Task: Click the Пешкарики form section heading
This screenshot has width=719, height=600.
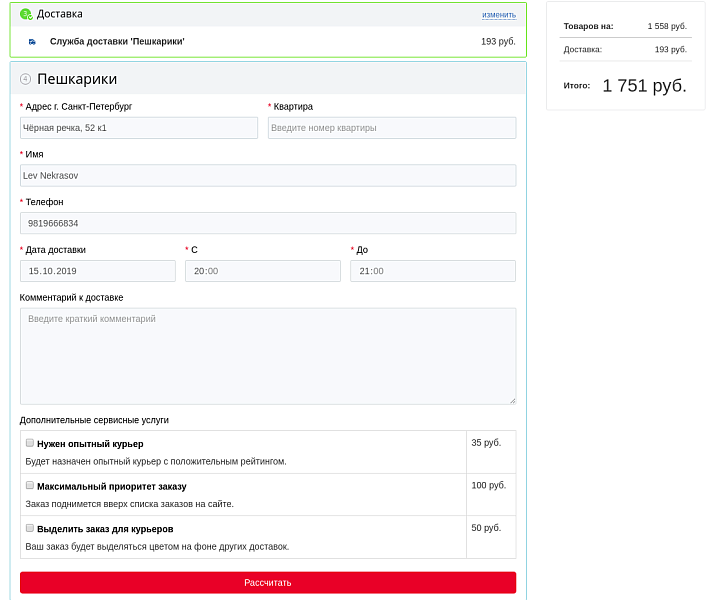Action: 77,79
